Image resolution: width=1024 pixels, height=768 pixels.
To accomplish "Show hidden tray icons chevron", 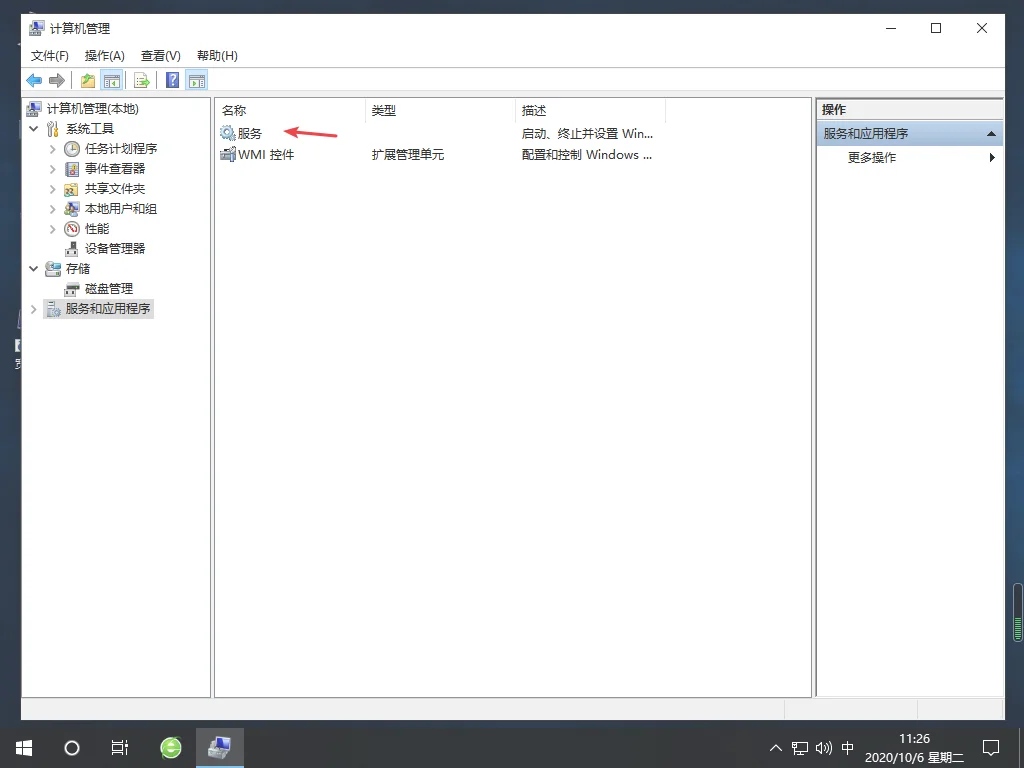I will (776, 748).
